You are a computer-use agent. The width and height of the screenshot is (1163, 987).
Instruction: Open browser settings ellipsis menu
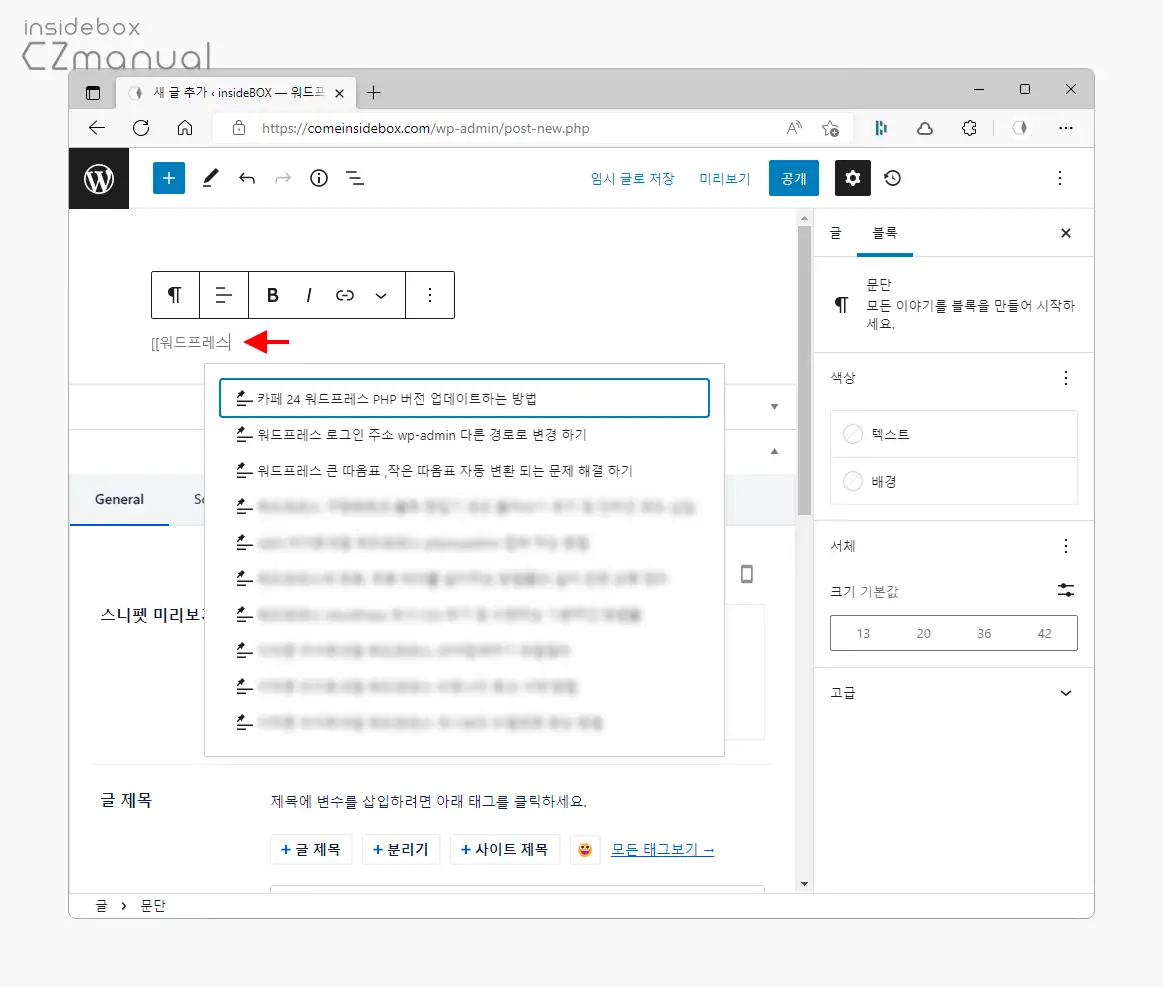click(x=1066, y=128)
